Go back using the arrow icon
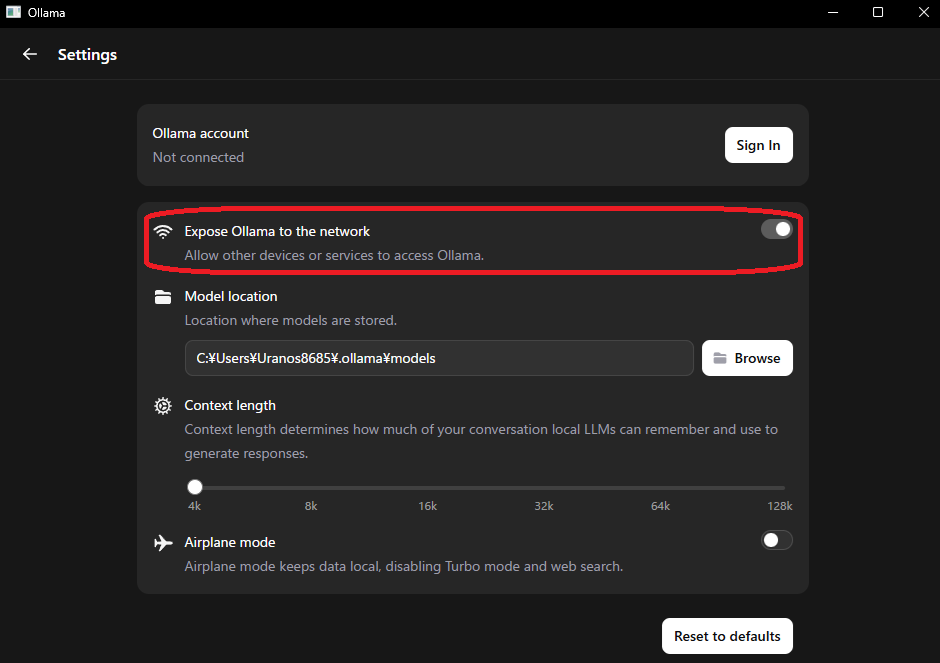940x663 pixels. tap(29, 55)
